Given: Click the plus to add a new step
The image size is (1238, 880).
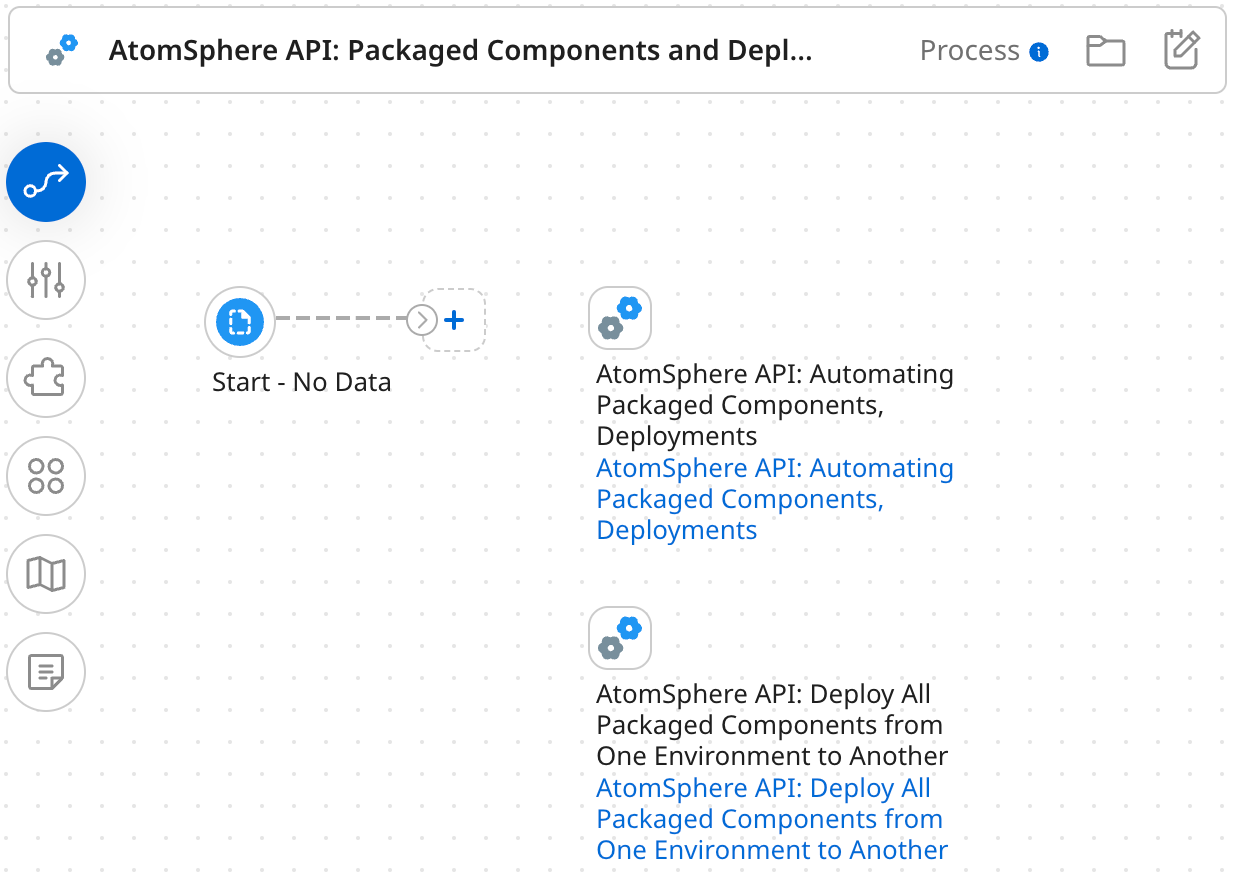Looking at the screenshot, I should 454,320.
